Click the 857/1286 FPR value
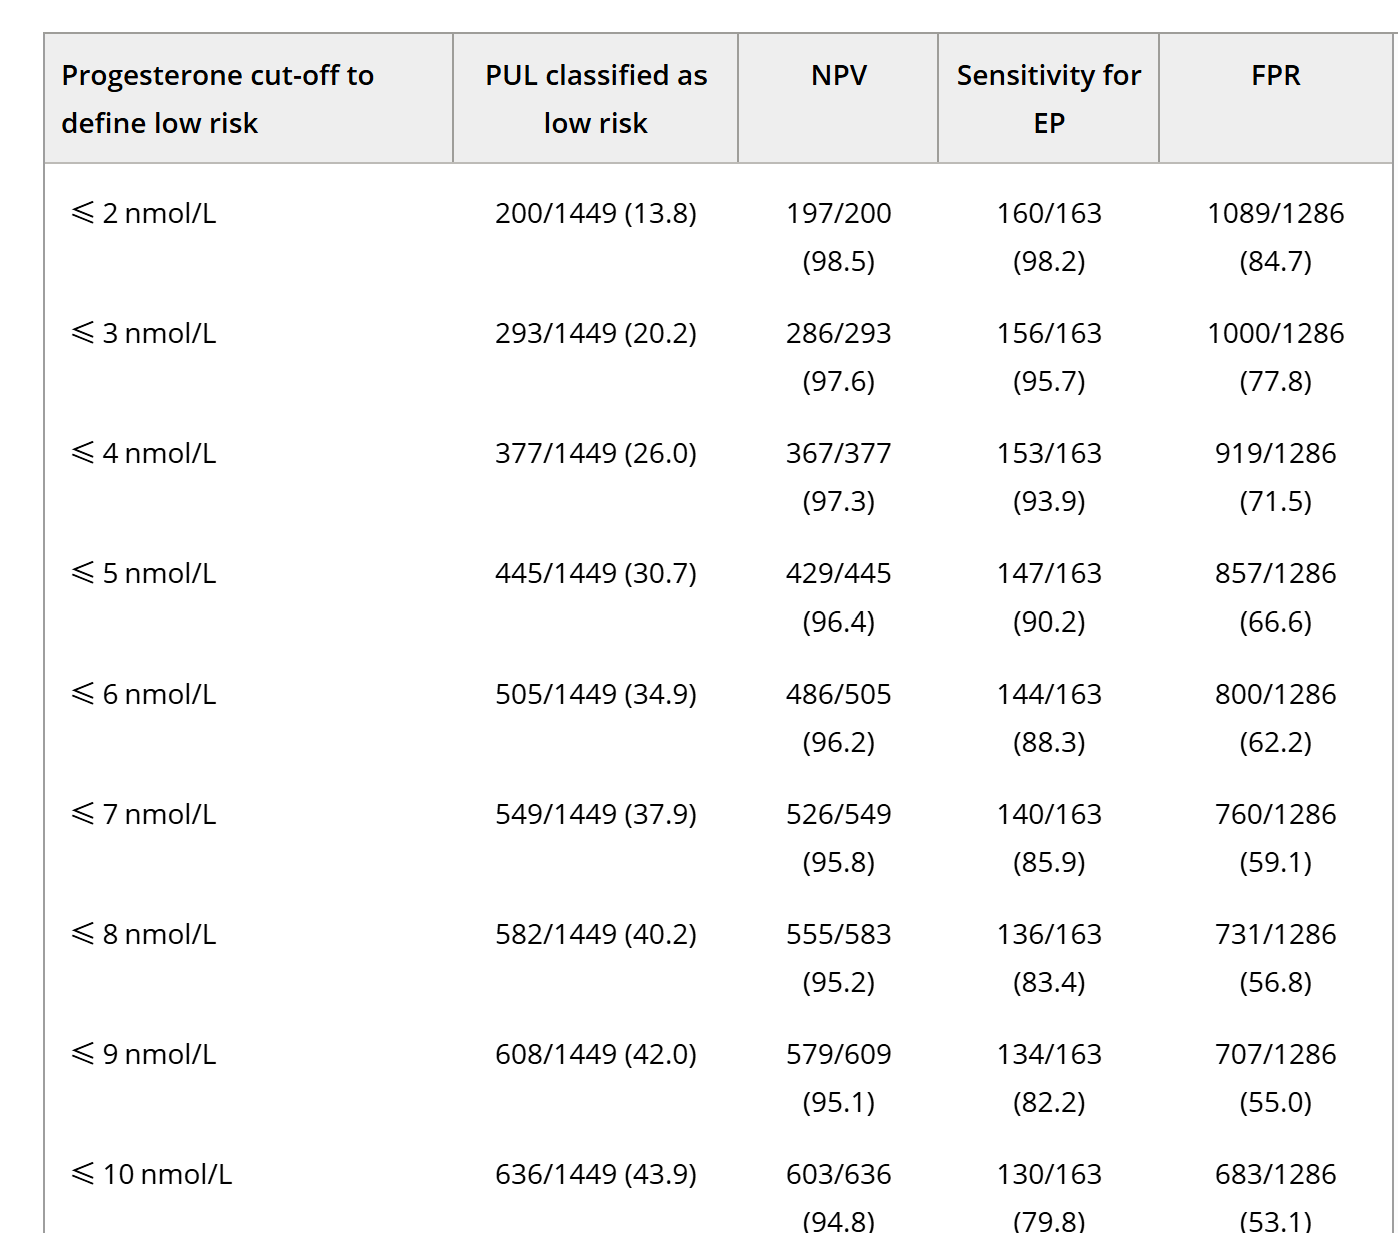 click(x=1275, y=573)
